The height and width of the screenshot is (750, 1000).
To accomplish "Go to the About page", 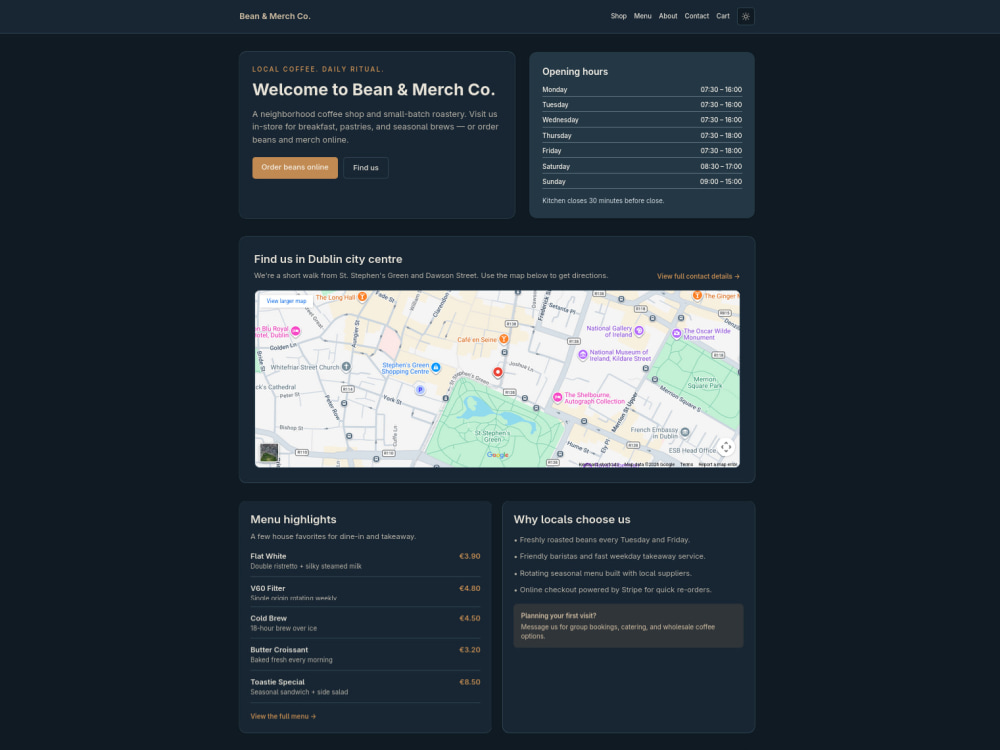I will [668, 17].
